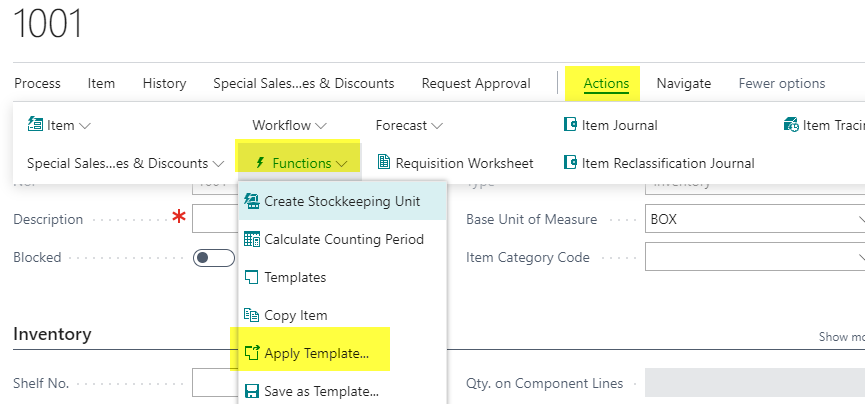Click Fewer options link
This screenshot has height=404, width=865.
[782, 83]
